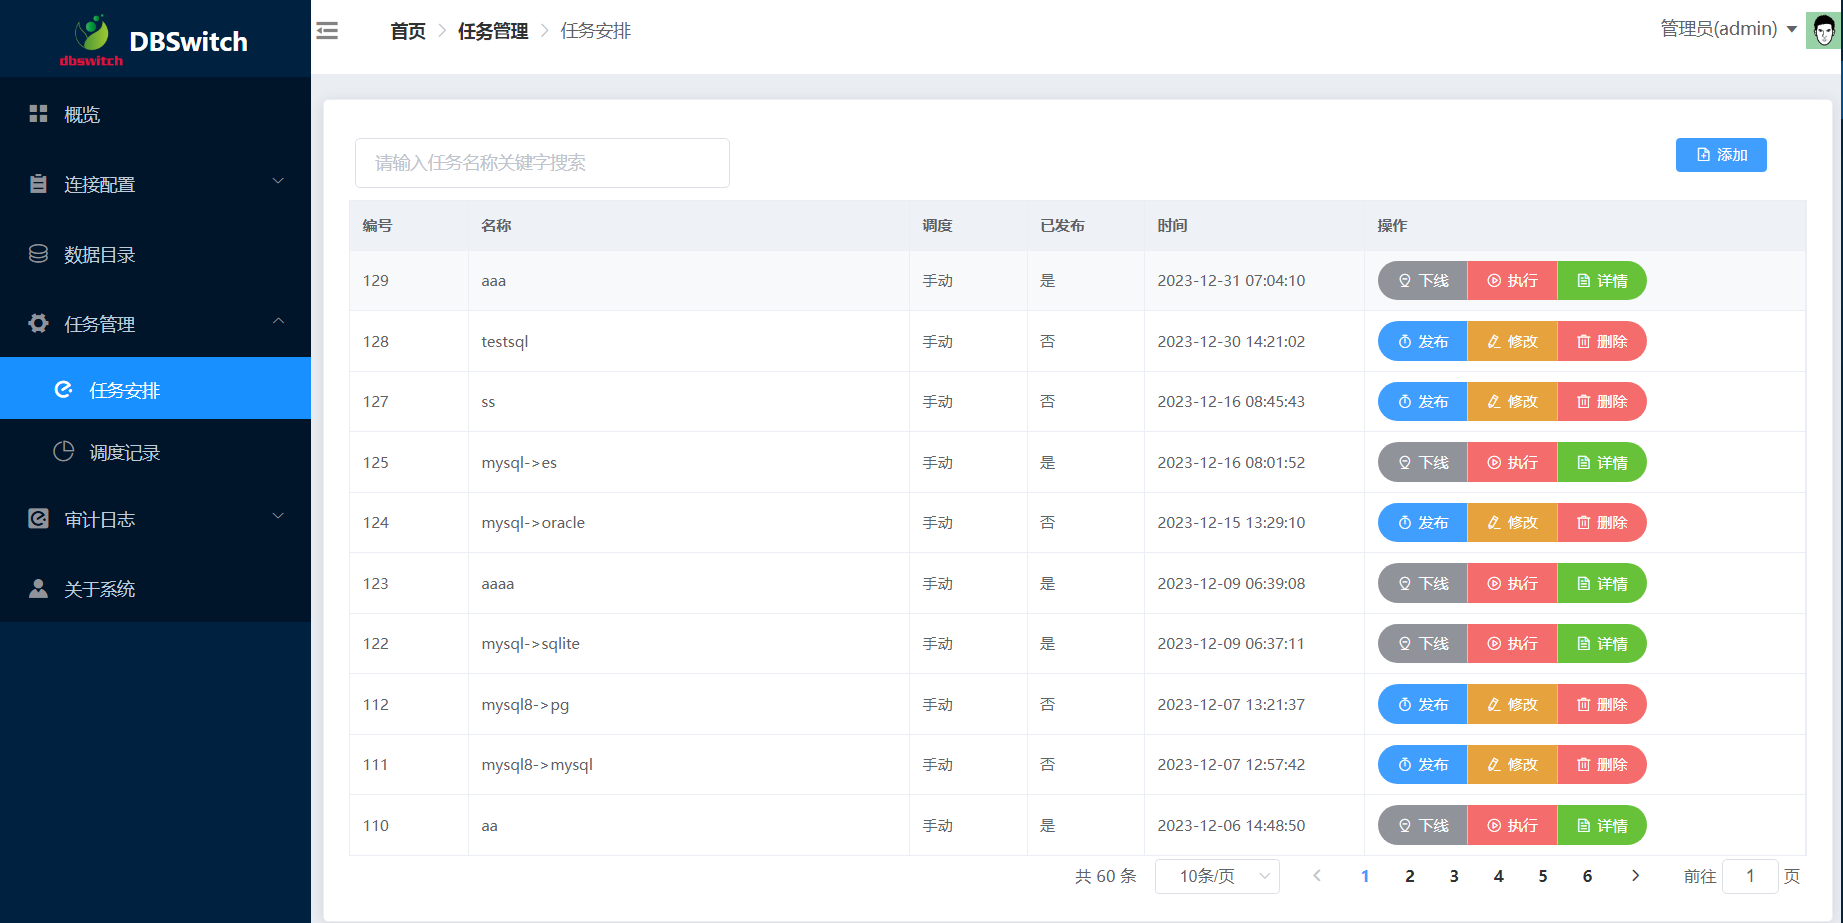This screenshot has width=1843, height=923.
Task: Select 任务安排 in the sidebar
Action: pyautogui.click(x=124, y=390)
